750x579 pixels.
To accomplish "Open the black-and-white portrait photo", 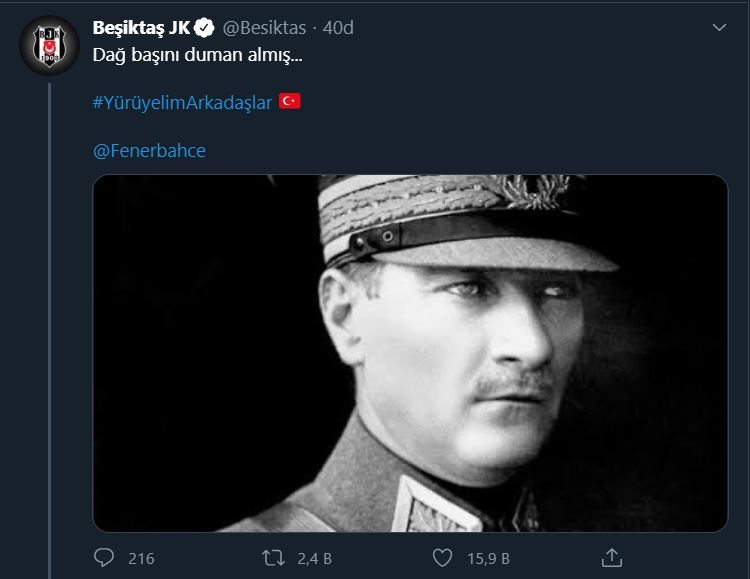I will (x=410, y=400).
